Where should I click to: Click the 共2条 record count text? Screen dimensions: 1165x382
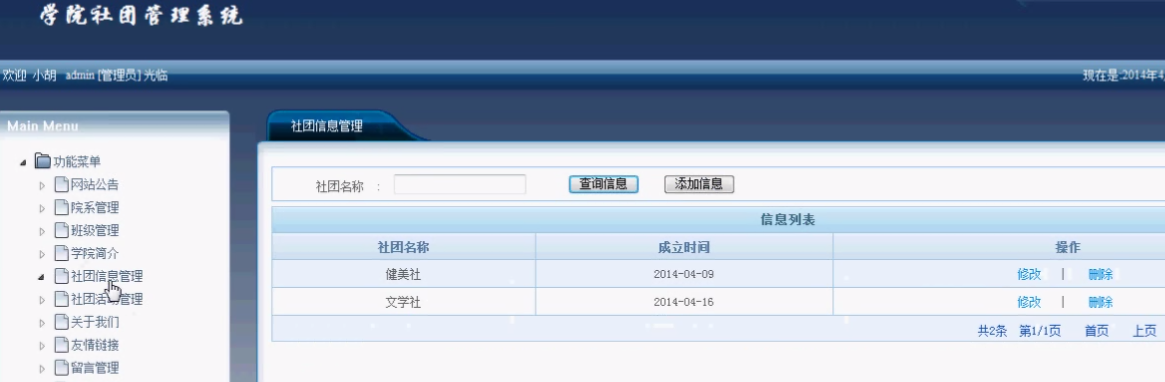pos(992,331)
